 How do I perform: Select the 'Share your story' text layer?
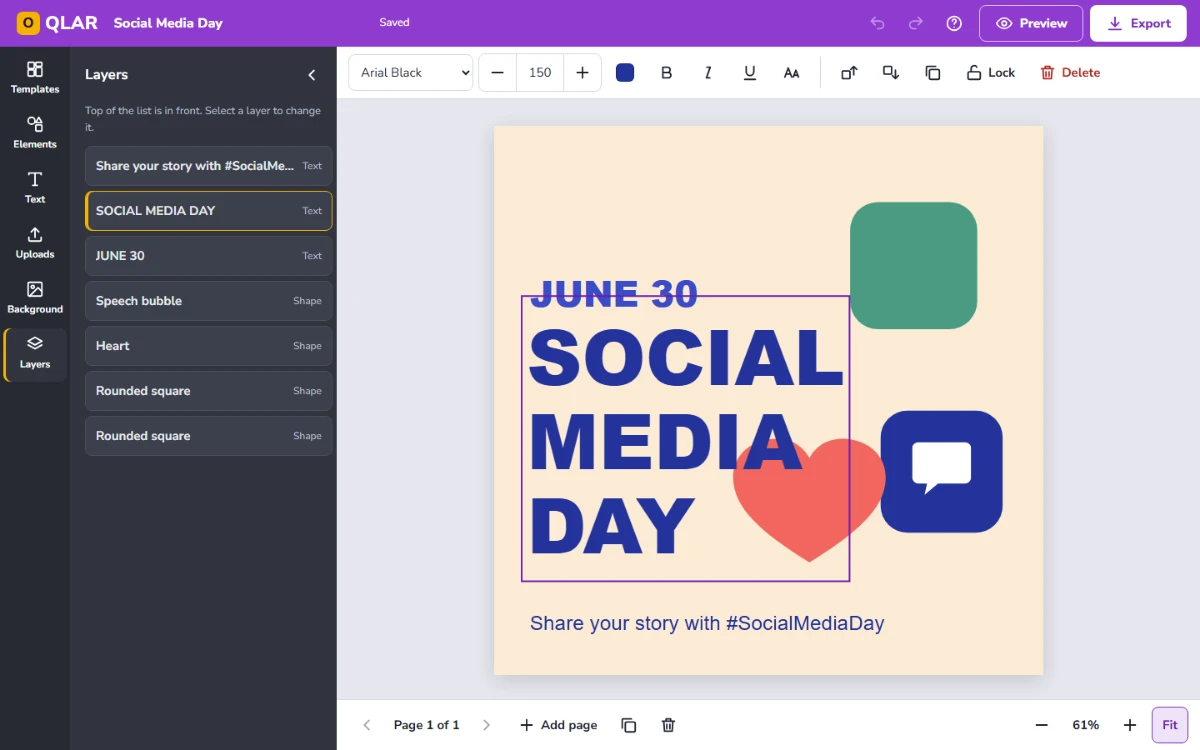click(x=209, y=166)
